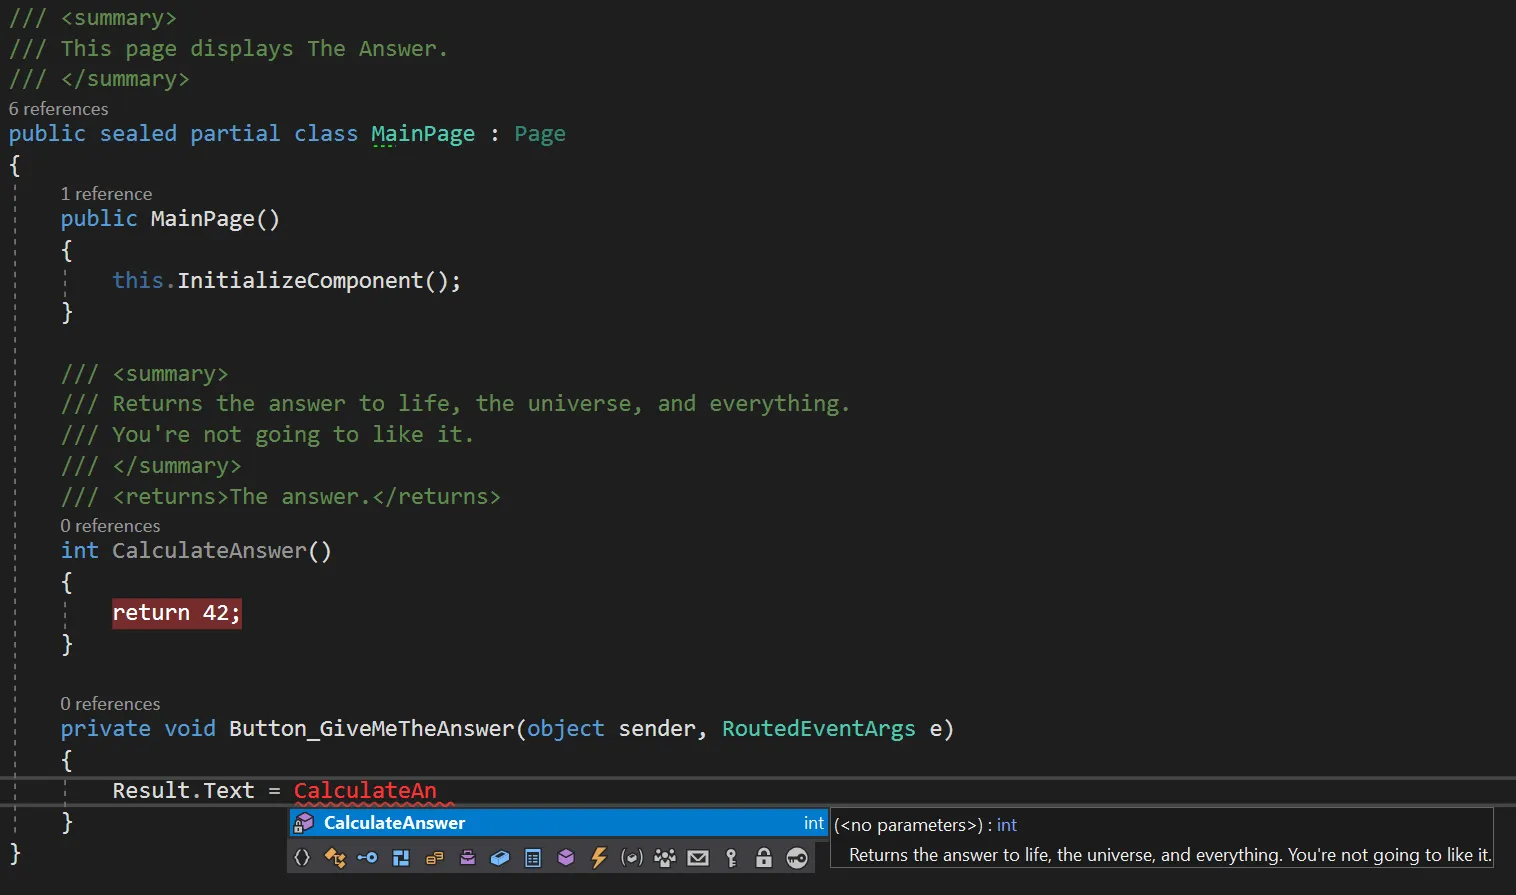Toggle the envelope filter in IntelliSense bar

[x=698, y=857]
